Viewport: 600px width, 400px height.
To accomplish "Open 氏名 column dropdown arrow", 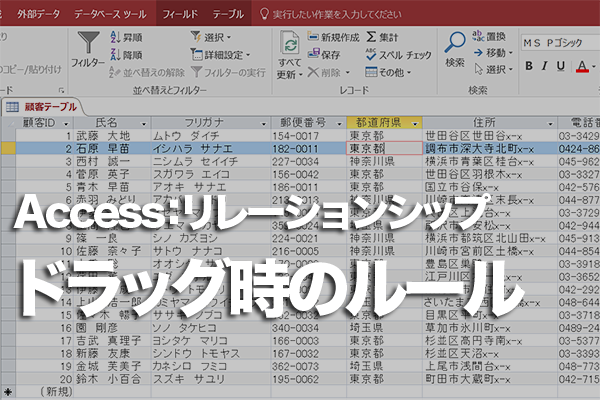I will (144, 124).
